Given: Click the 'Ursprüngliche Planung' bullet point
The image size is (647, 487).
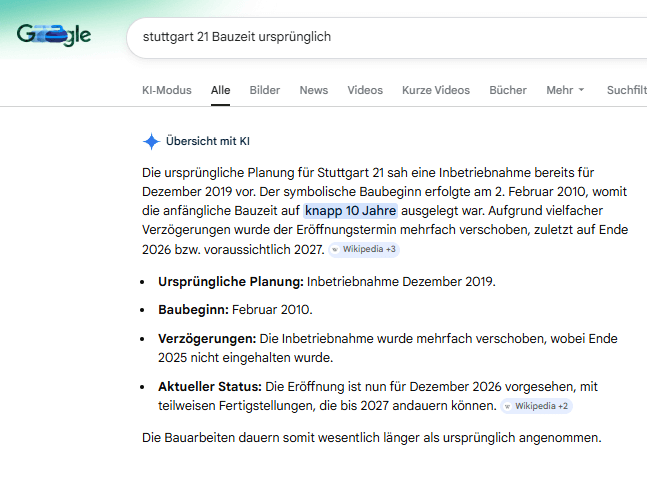Looking at the screenshot, I should tap(325, 281).
